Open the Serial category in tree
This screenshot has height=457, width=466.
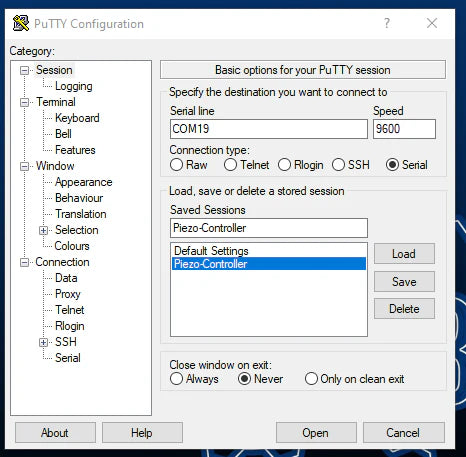click(x=68, y=358)
